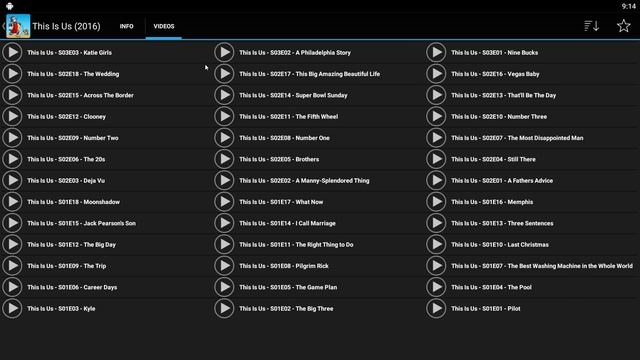The height and width of the screenshot is (360, 640).
Task: Play S02E12 Clooney episode icon
Action: (12, 116)
